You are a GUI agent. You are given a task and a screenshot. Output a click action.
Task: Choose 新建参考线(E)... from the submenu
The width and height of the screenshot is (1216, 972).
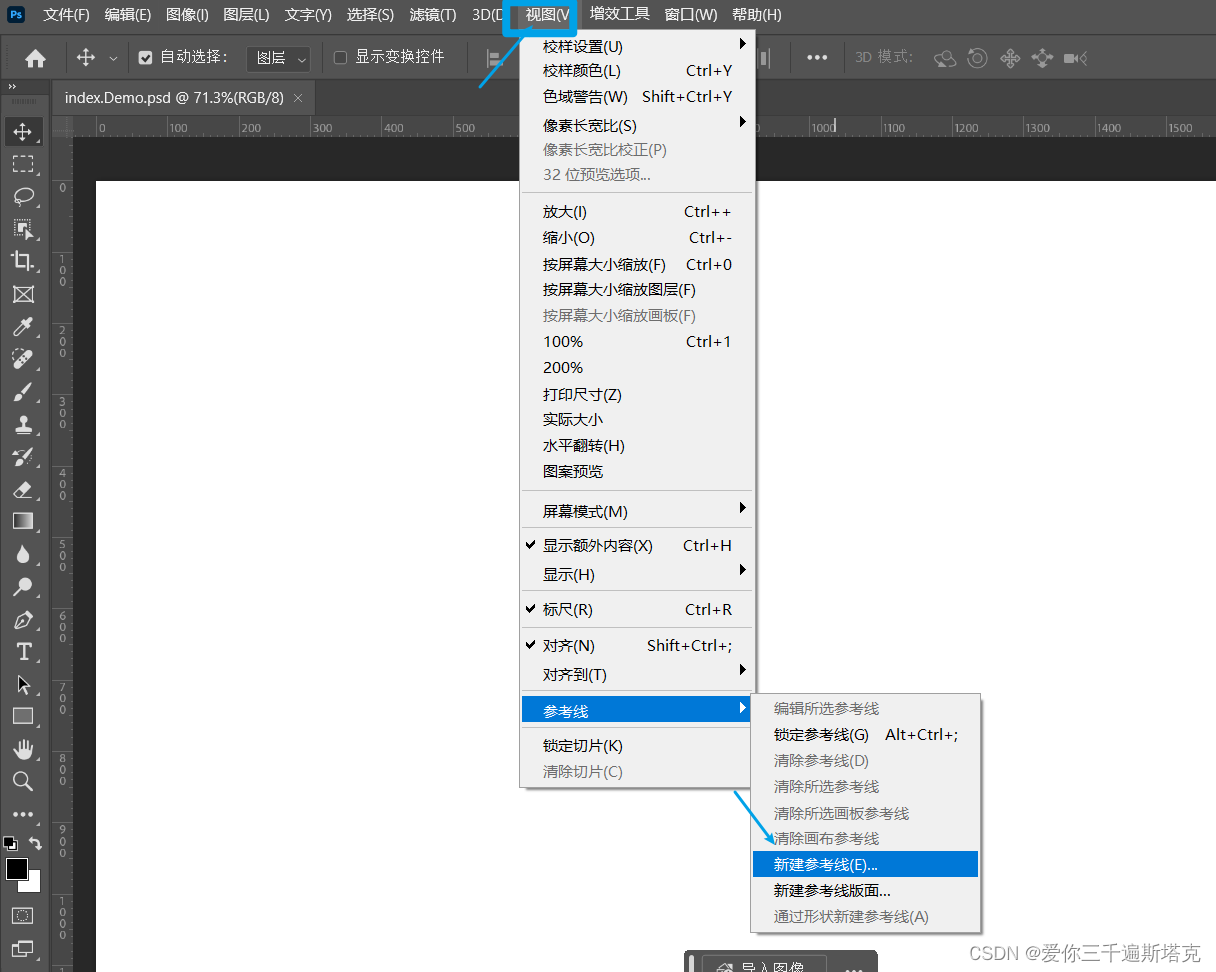click(865, 865)
